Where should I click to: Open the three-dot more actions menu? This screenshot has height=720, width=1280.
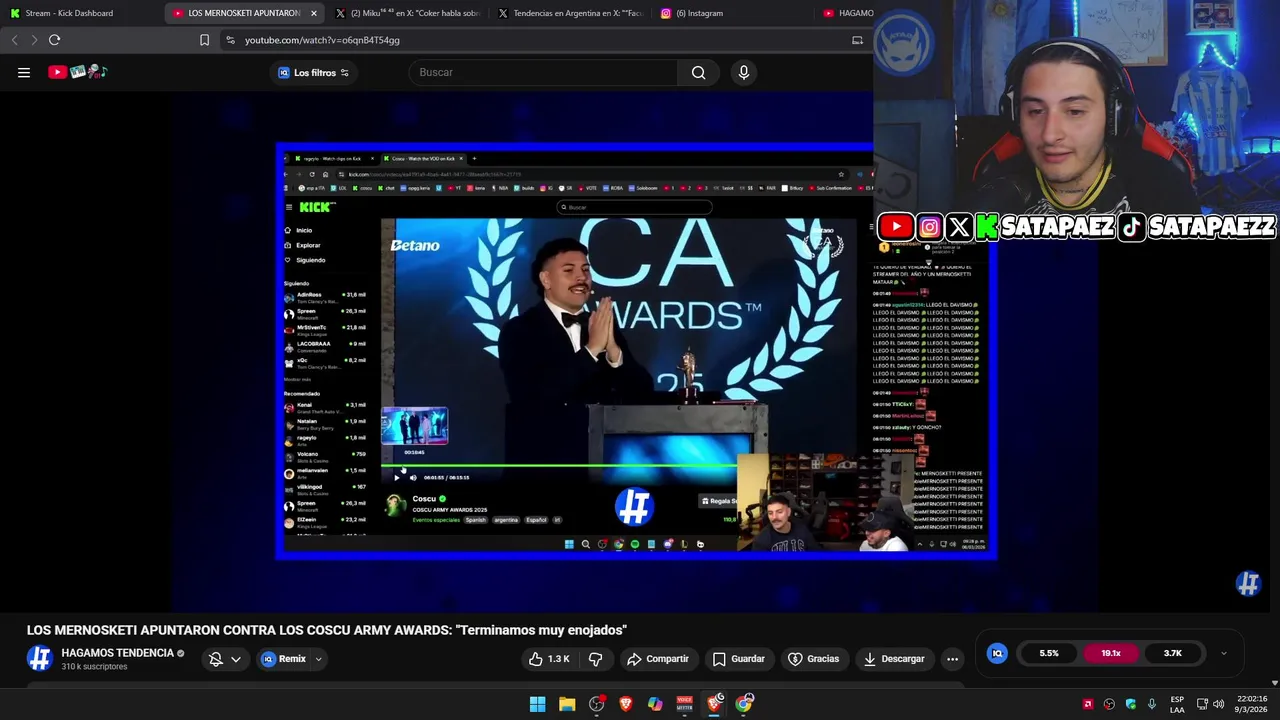[x=952, y=659]
